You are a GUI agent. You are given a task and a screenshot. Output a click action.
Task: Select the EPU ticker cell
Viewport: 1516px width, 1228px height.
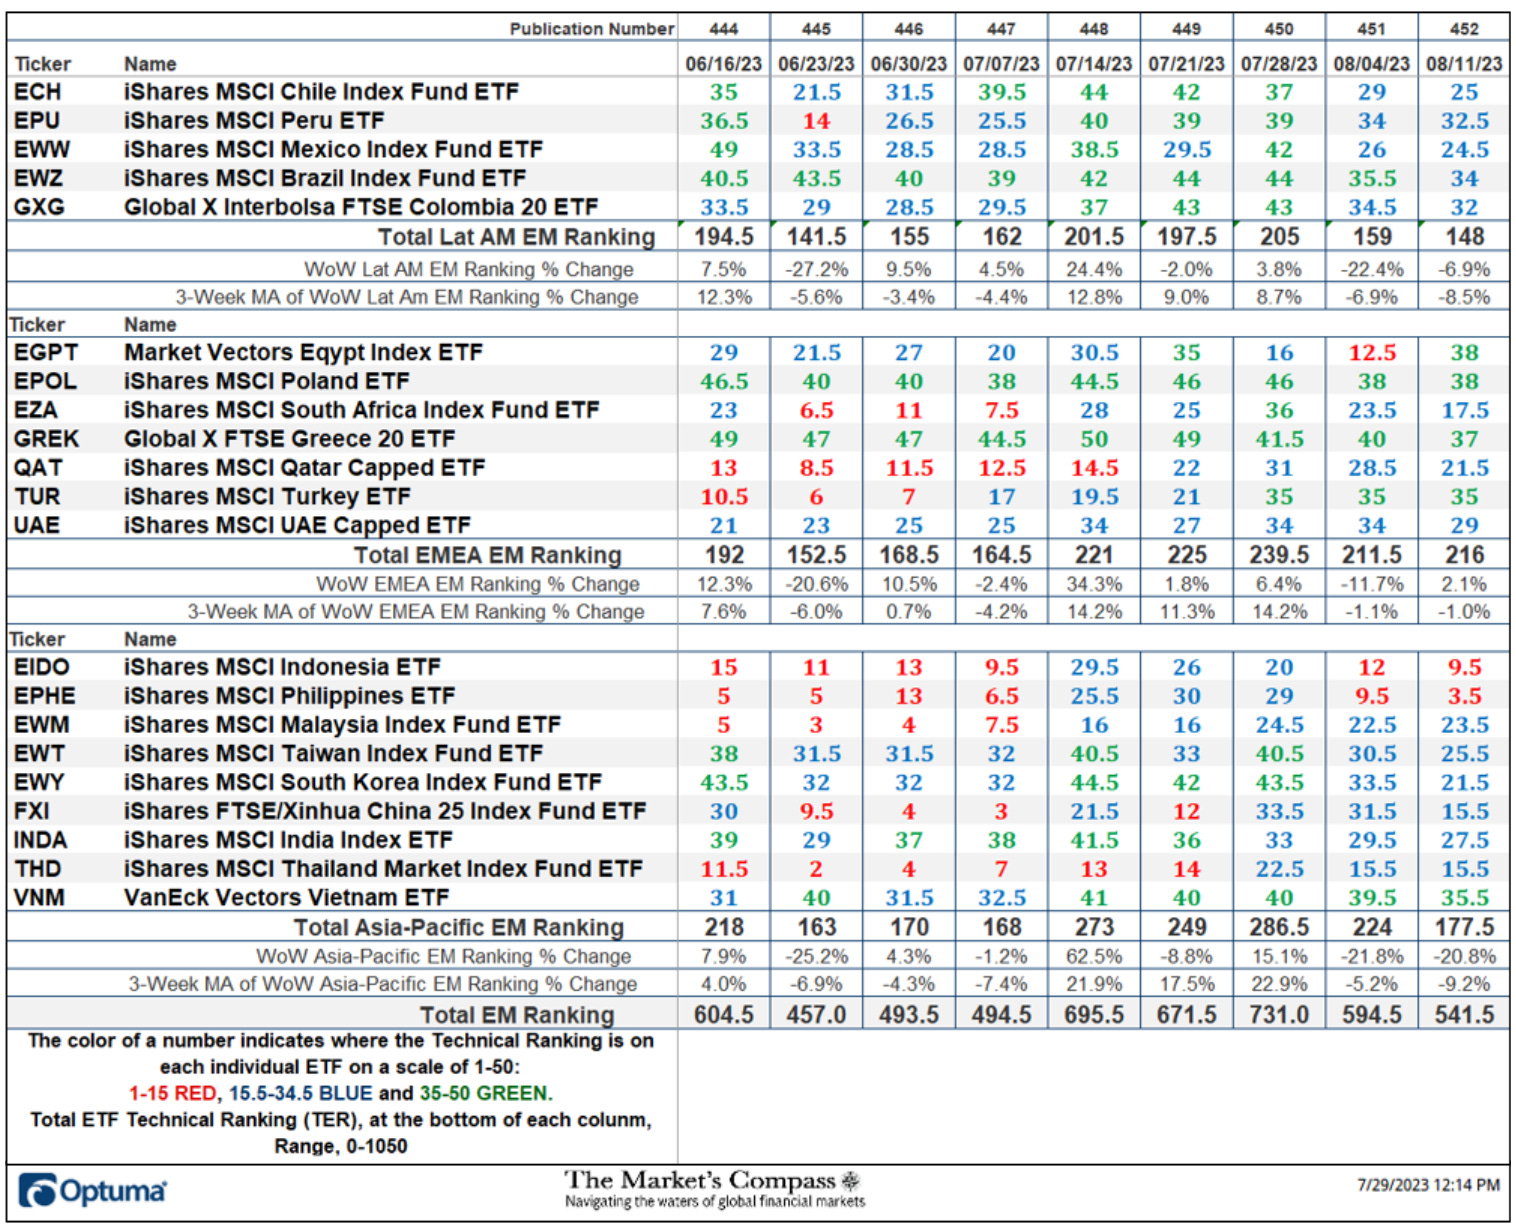click(x=37, y=121)
